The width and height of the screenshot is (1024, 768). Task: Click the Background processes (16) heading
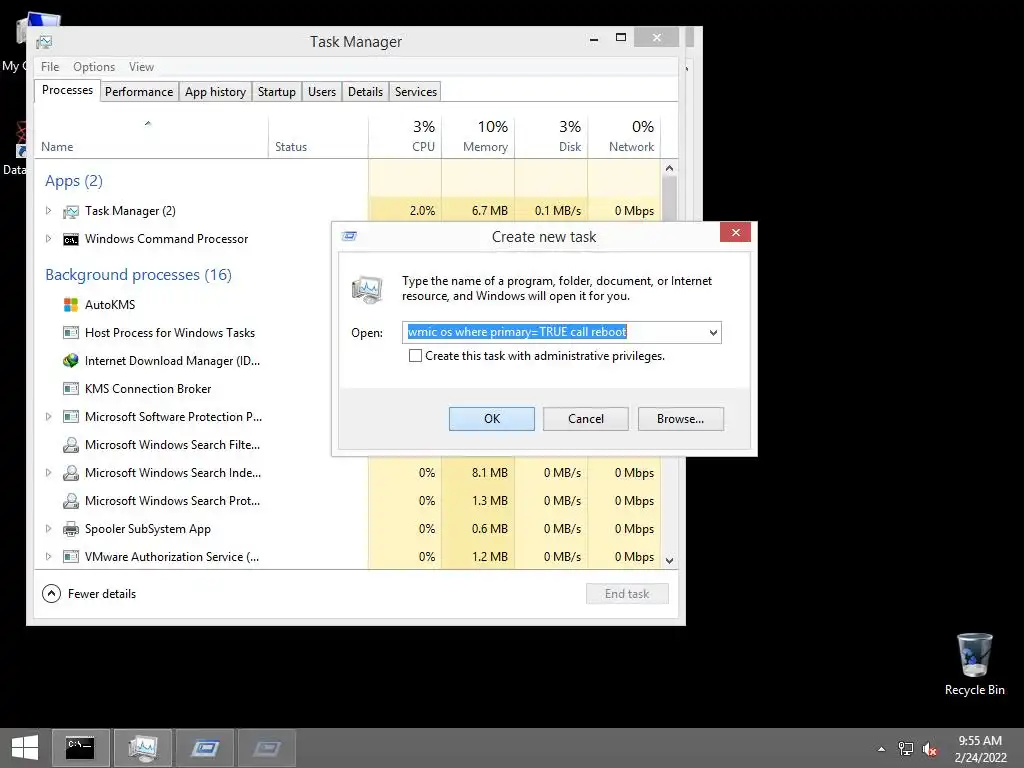(x=138, y=275)
